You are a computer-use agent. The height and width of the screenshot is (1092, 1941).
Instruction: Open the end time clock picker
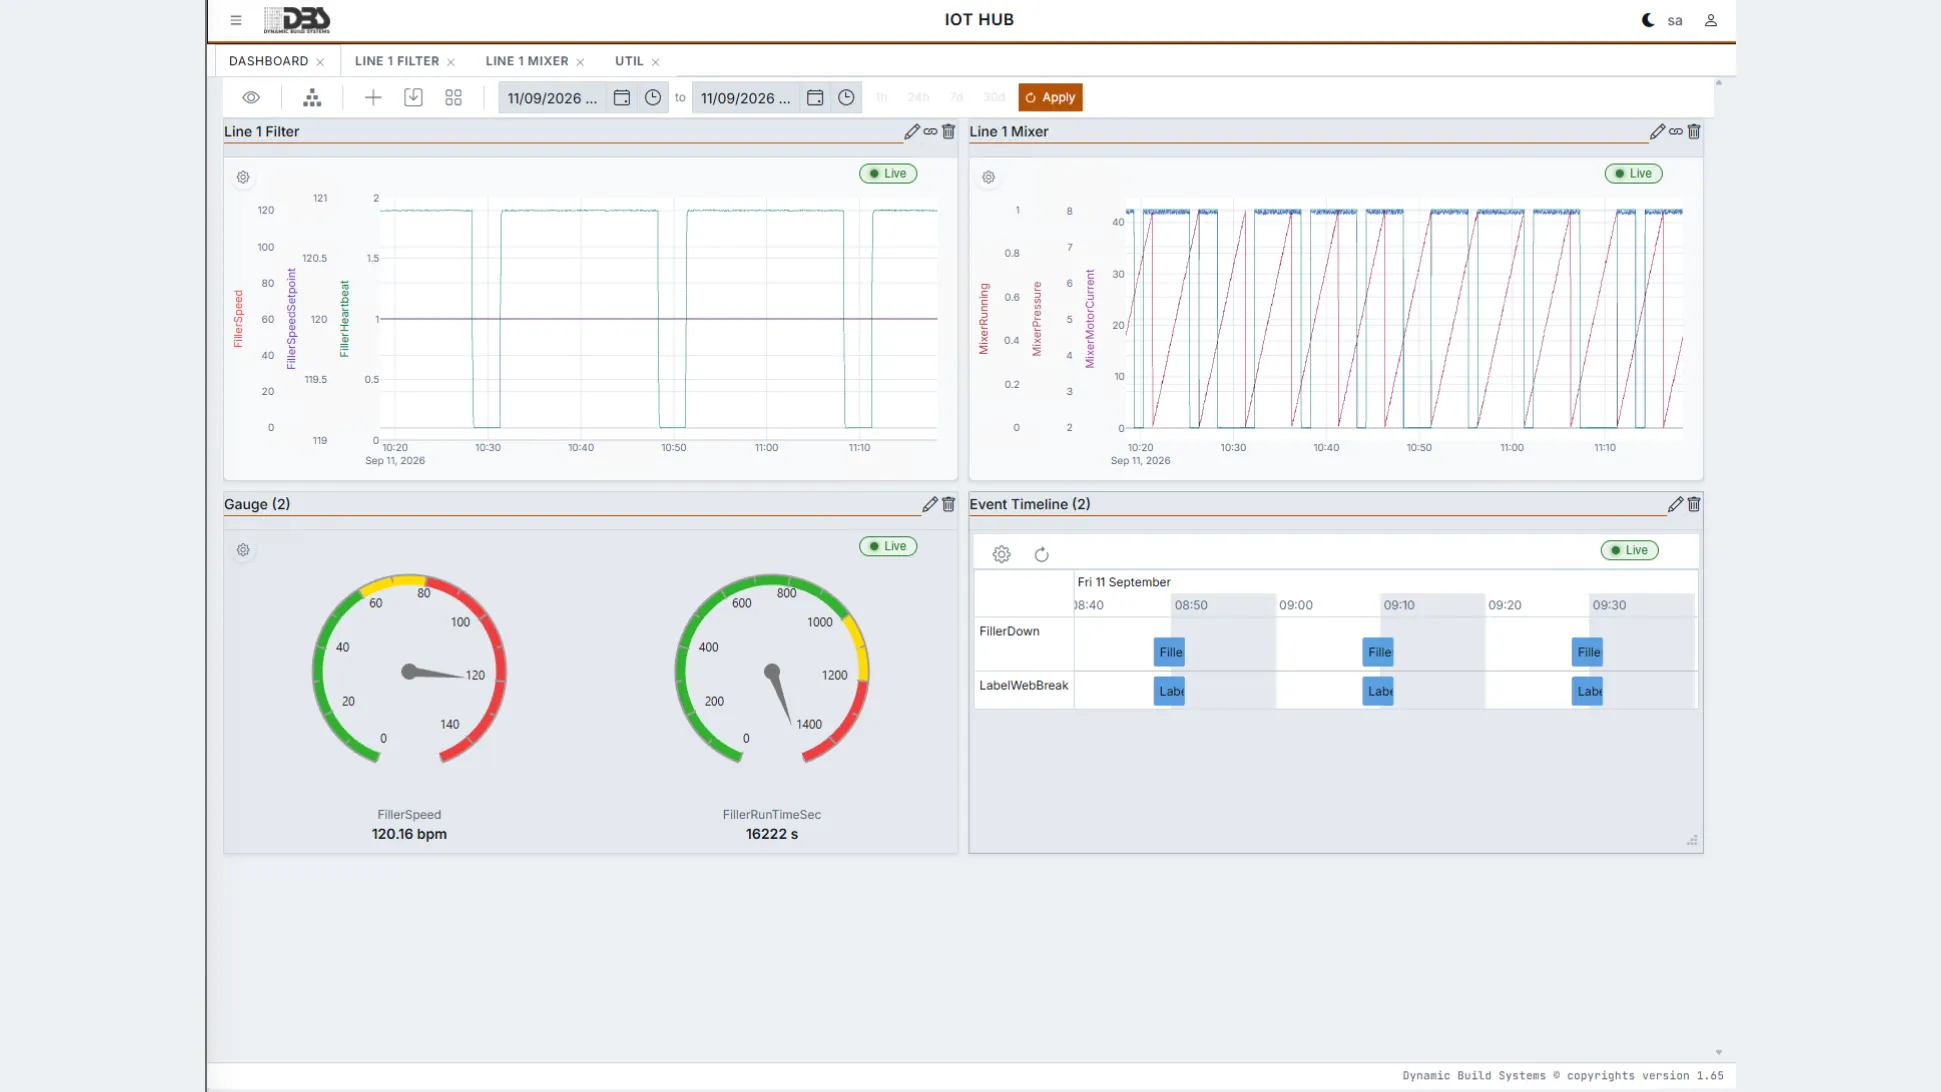846,97
